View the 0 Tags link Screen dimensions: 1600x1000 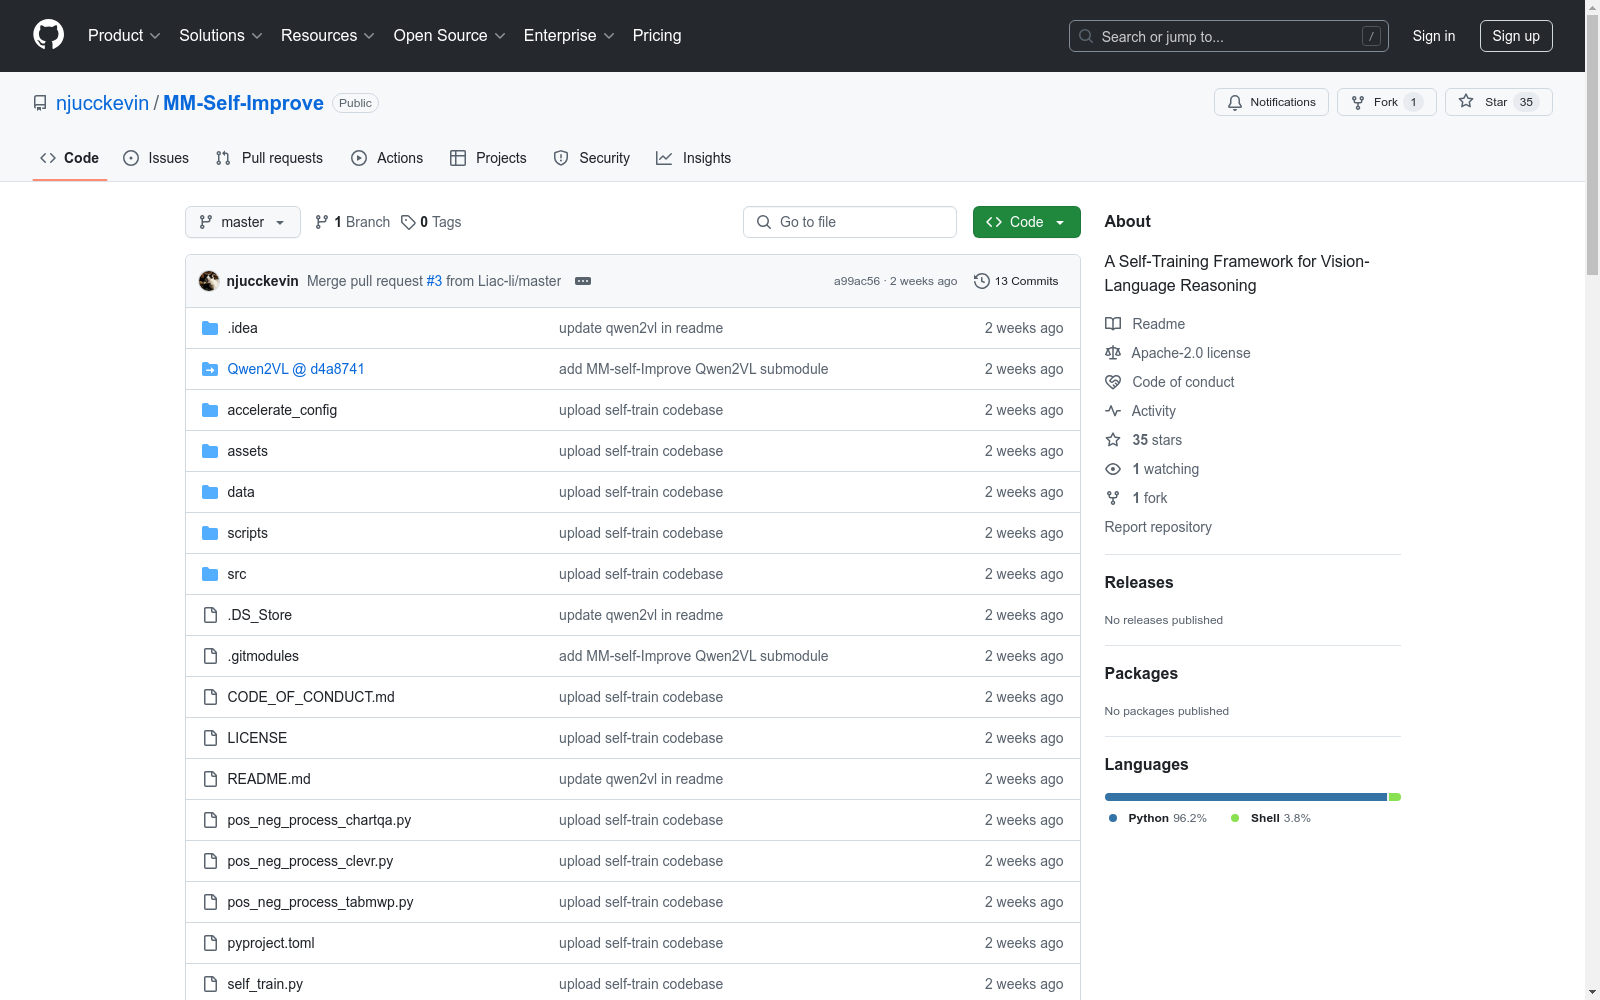coord(431,222)
